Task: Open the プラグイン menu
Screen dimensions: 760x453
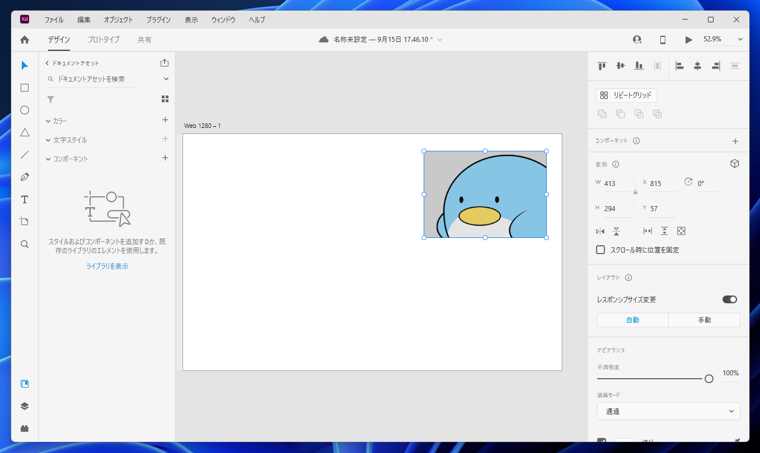Action: [158, 20]
